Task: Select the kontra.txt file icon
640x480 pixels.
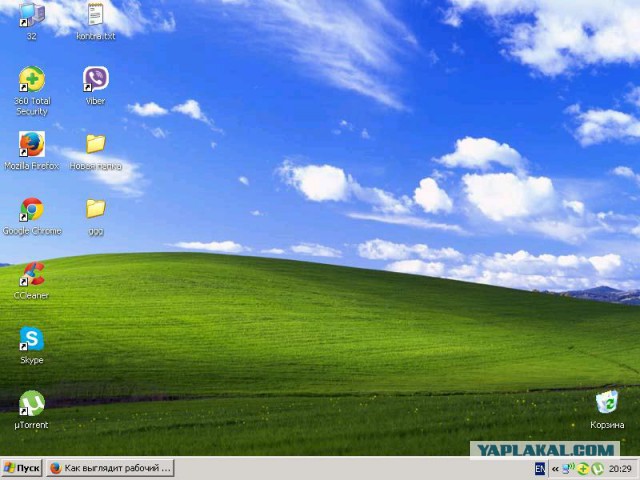Action: 96,15
